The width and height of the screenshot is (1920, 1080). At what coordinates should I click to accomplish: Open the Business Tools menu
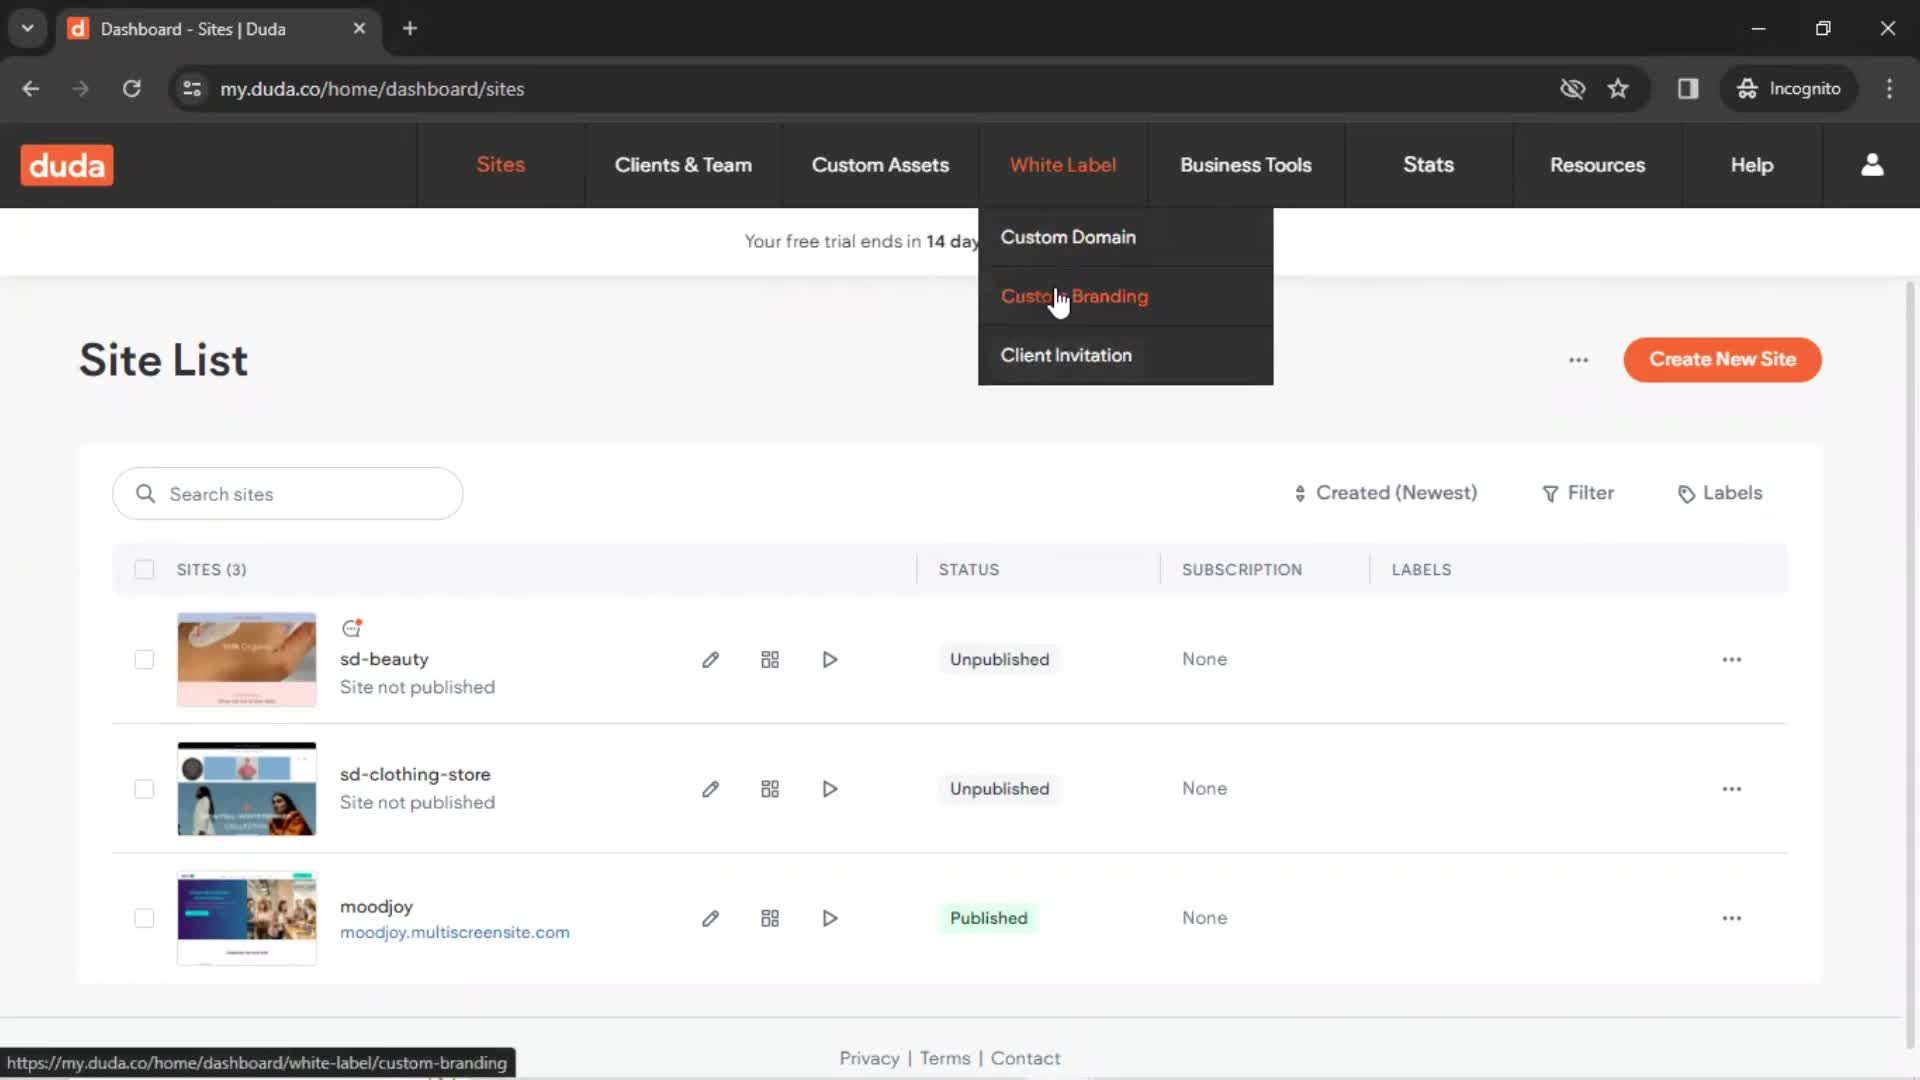pos(1246,165)
